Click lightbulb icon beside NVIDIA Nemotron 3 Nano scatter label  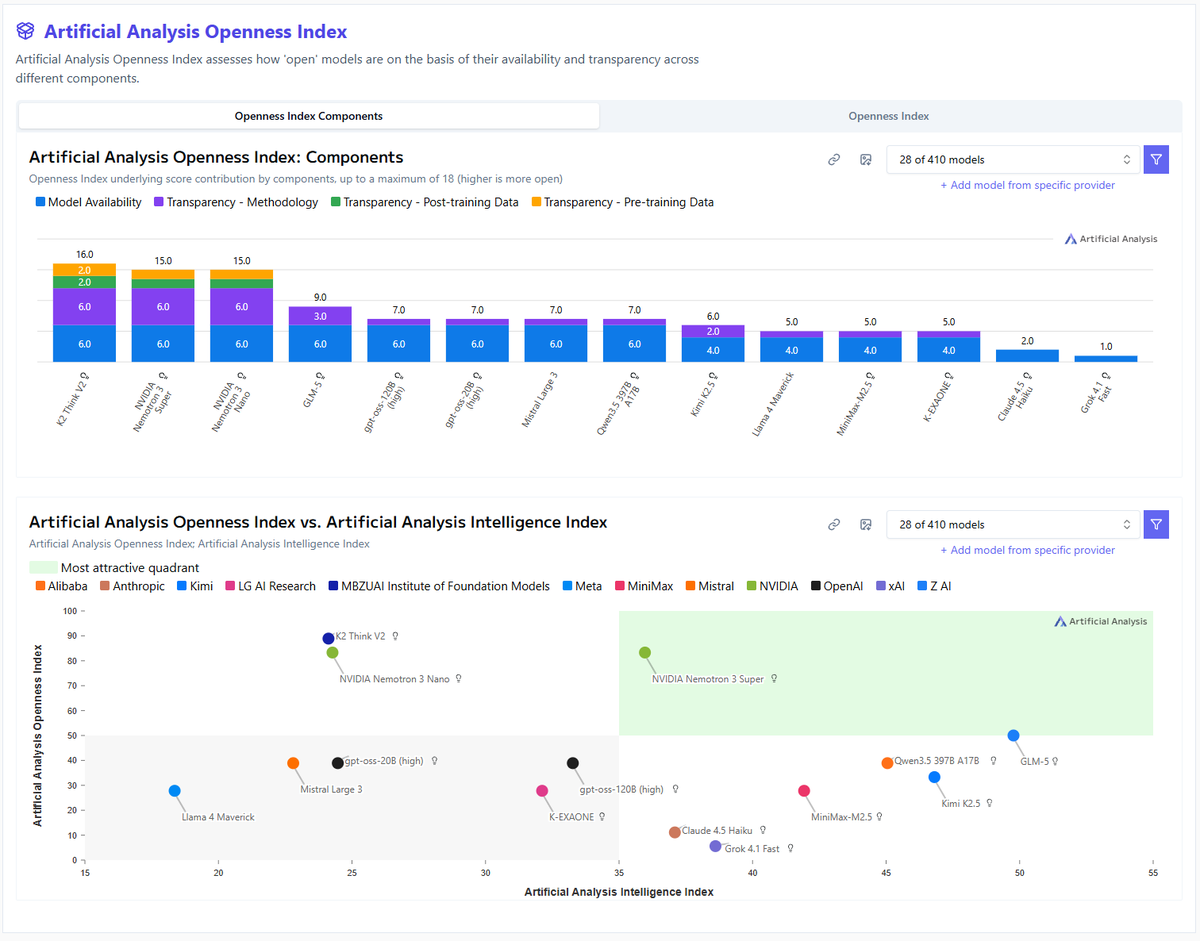pyautogui.click(x=459, y=679)
